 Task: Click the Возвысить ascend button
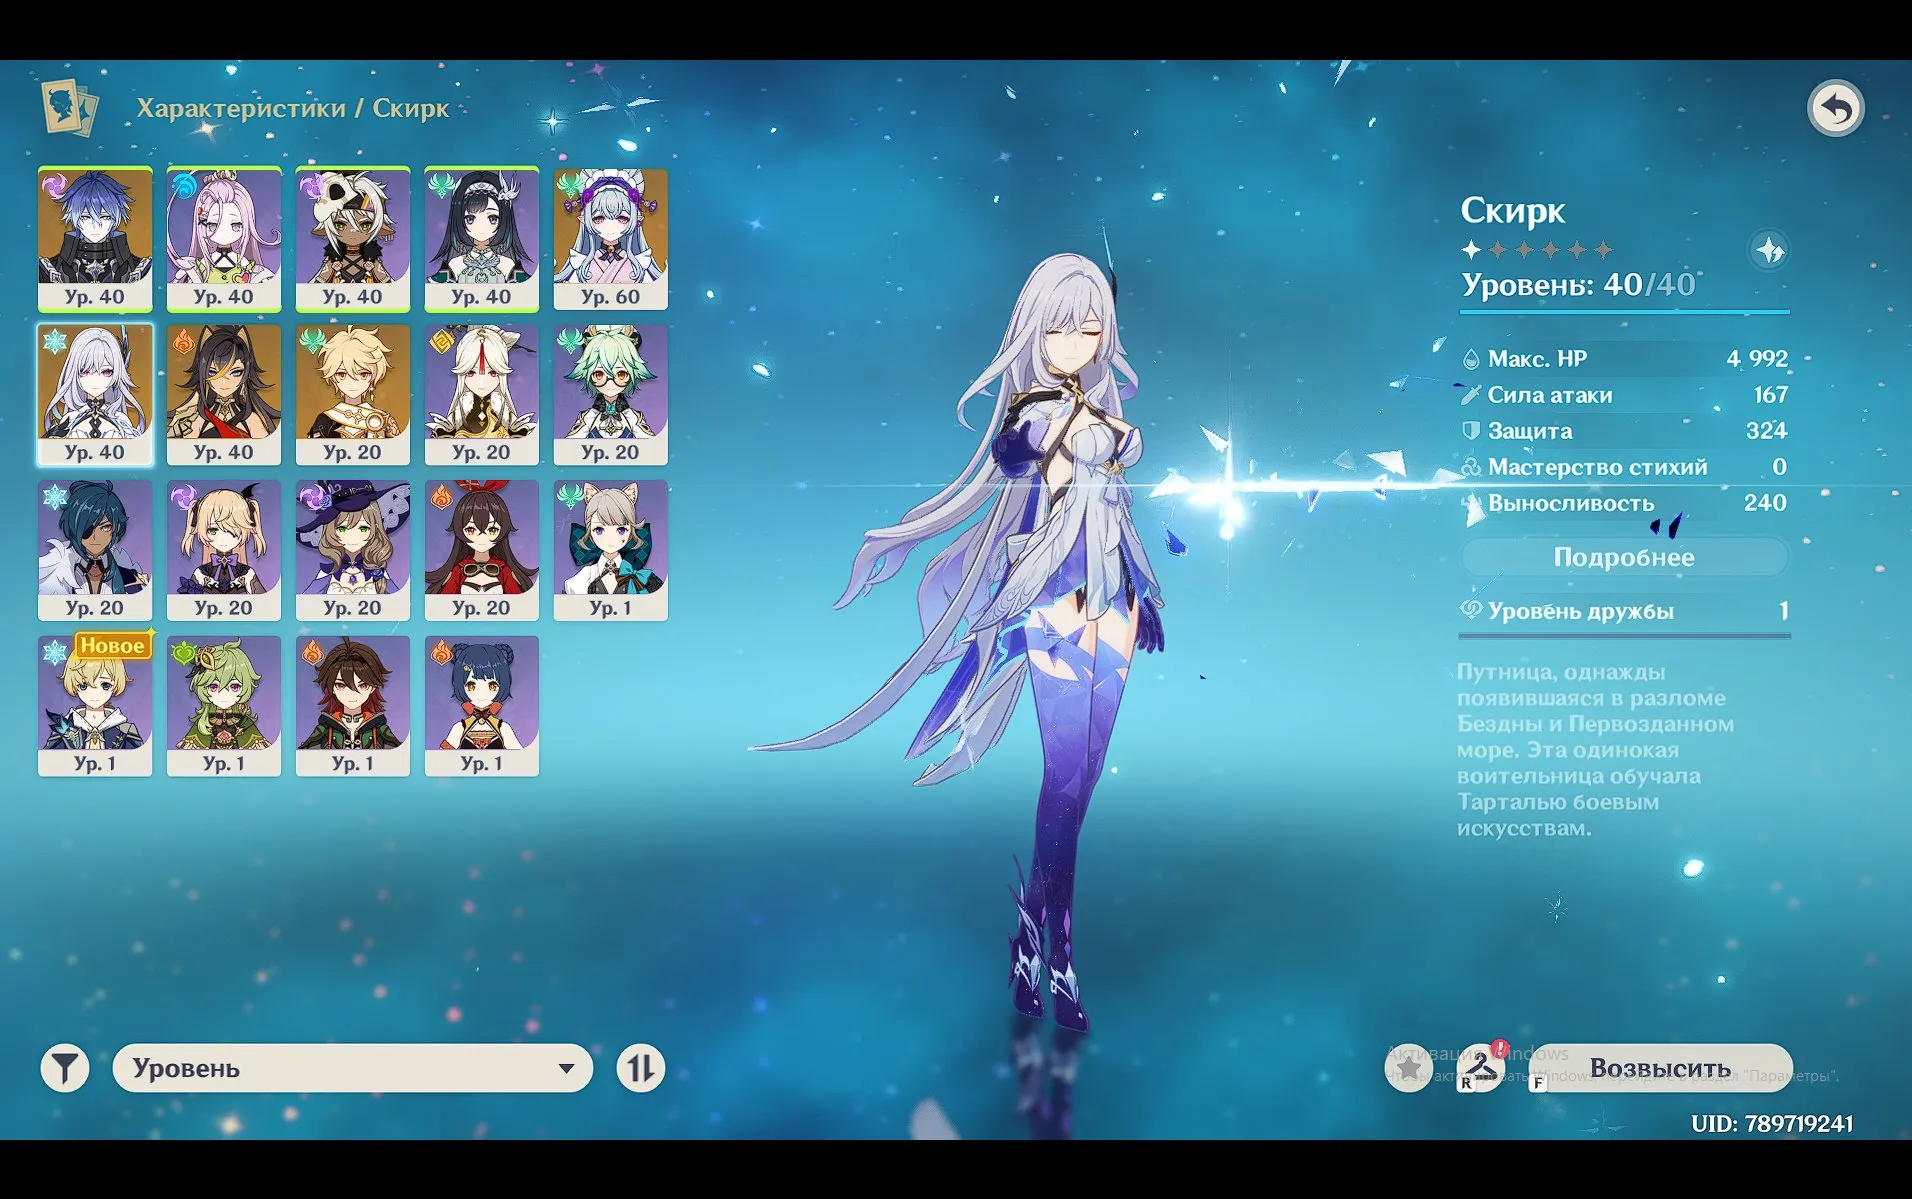point(1660,1068)
